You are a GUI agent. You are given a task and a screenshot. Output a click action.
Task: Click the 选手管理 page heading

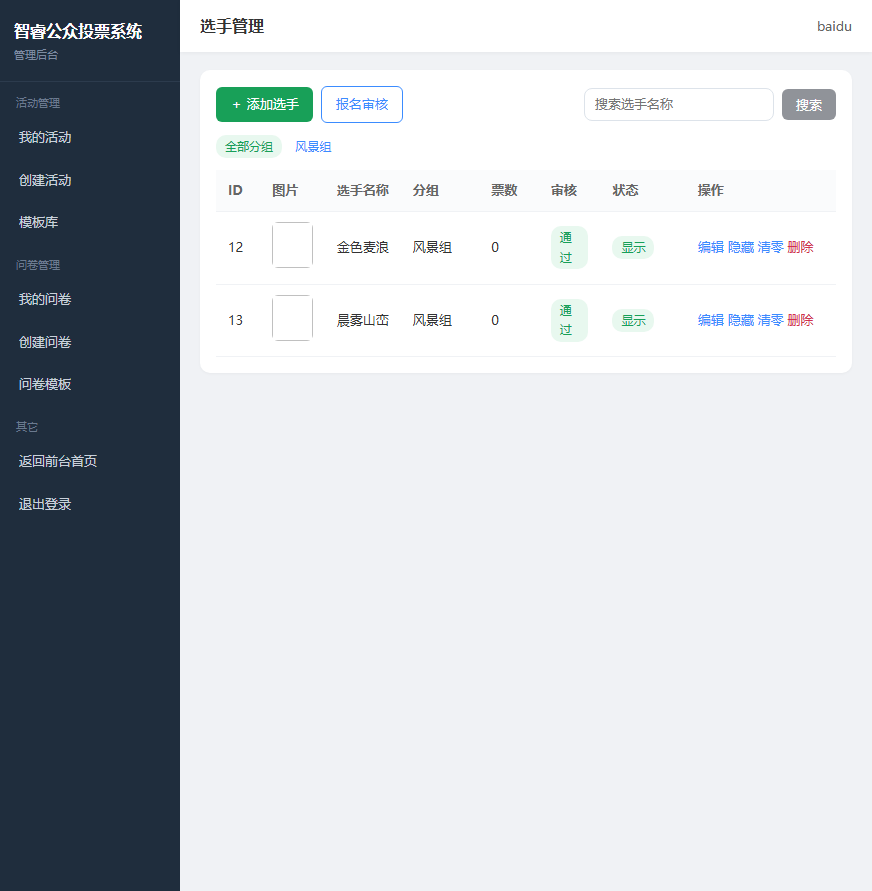[232, 26]
